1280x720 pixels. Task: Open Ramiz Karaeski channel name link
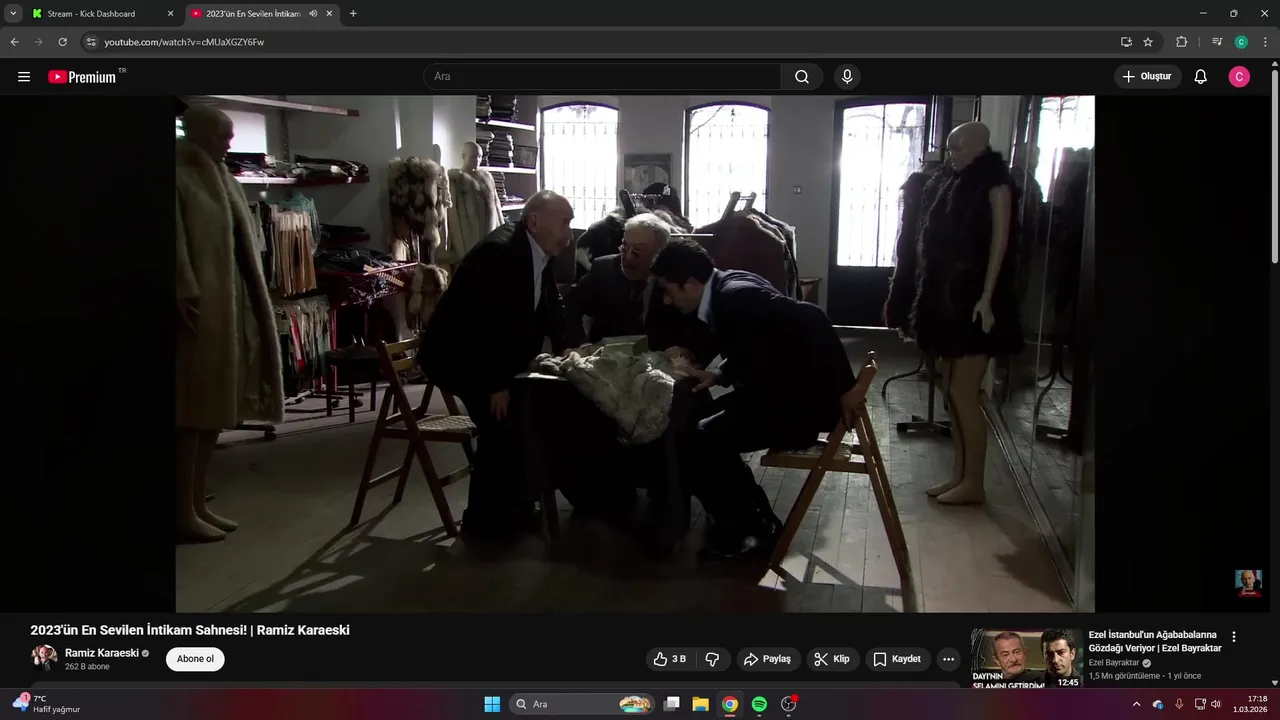(x=102, y=653)
